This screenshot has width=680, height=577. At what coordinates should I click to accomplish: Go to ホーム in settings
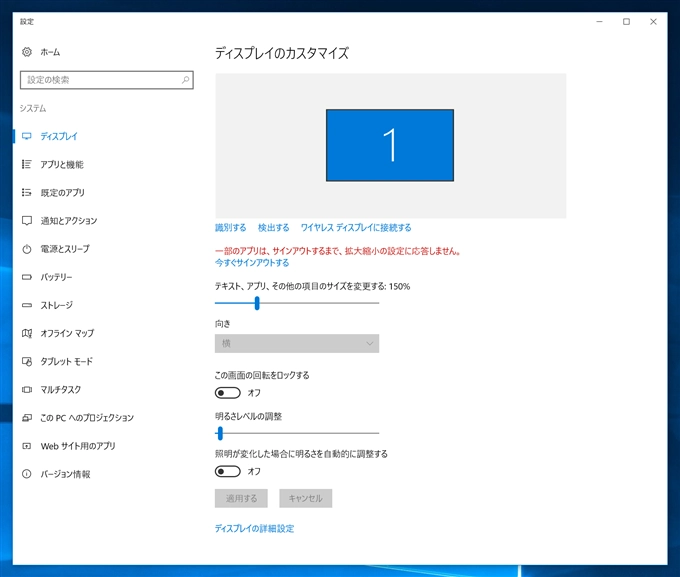pyautogui.click(x=50, y=52)
